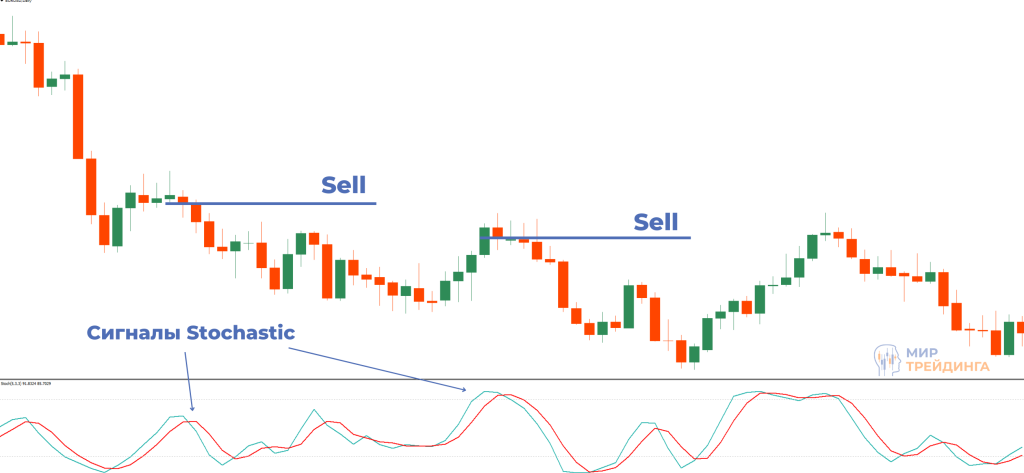Click the first Sell label
The image size is (1024, 473).
click(x=343, y=185)
